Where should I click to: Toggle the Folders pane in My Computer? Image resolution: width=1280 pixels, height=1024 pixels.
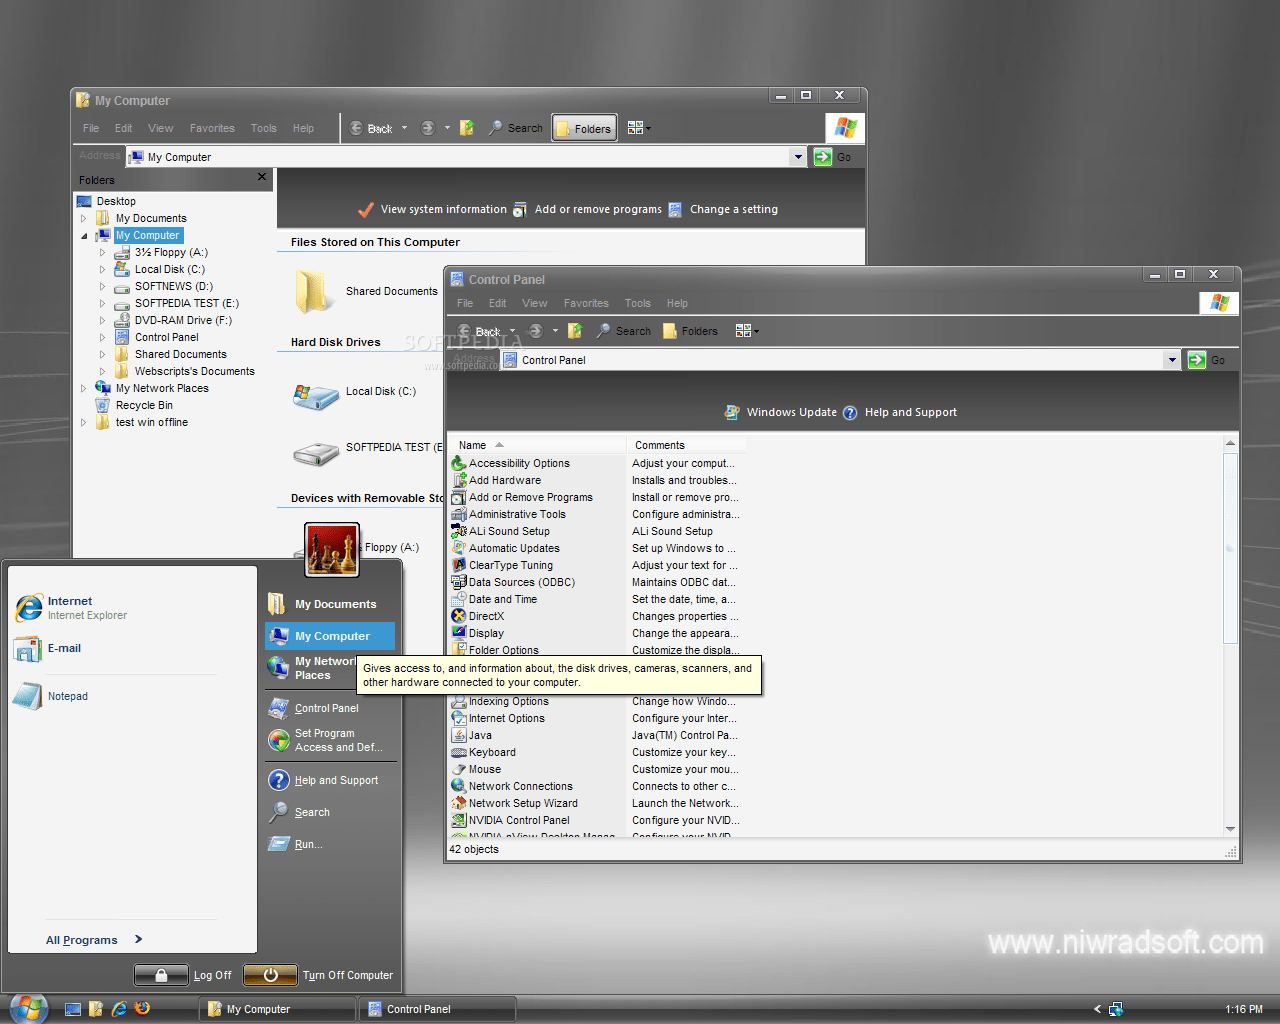[x=584, y=128]
